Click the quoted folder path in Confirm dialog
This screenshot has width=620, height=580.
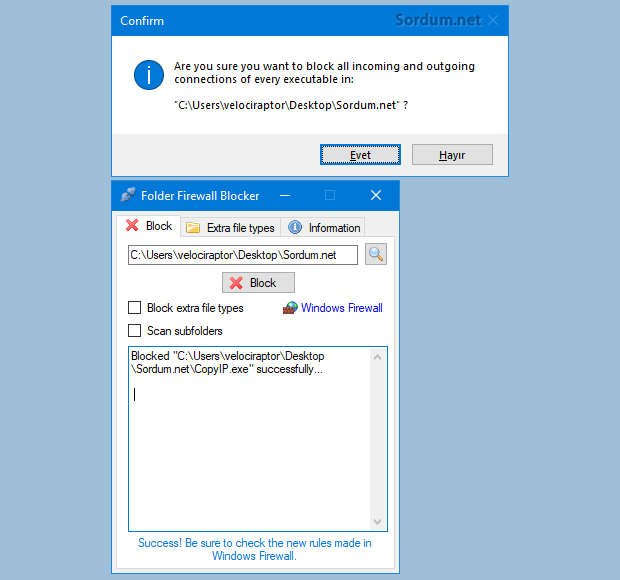pos(287,105)
